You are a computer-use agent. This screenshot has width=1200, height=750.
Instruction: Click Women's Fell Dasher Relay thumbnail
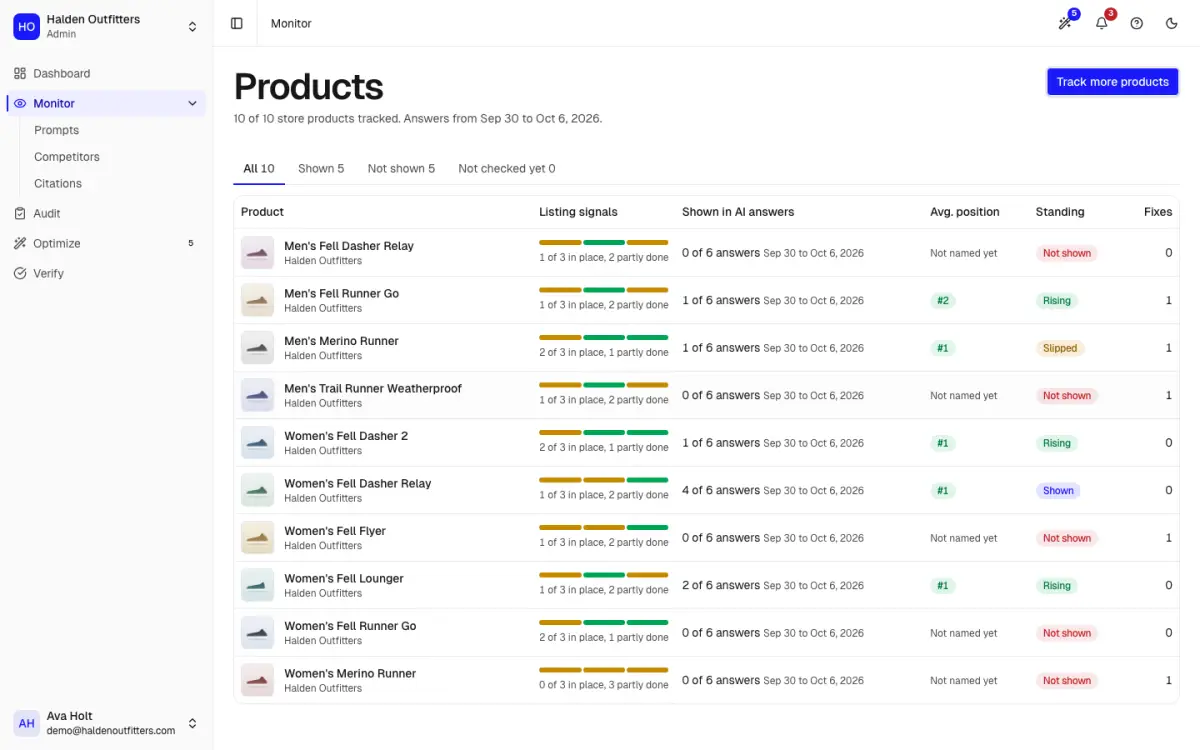coord(257,490)
